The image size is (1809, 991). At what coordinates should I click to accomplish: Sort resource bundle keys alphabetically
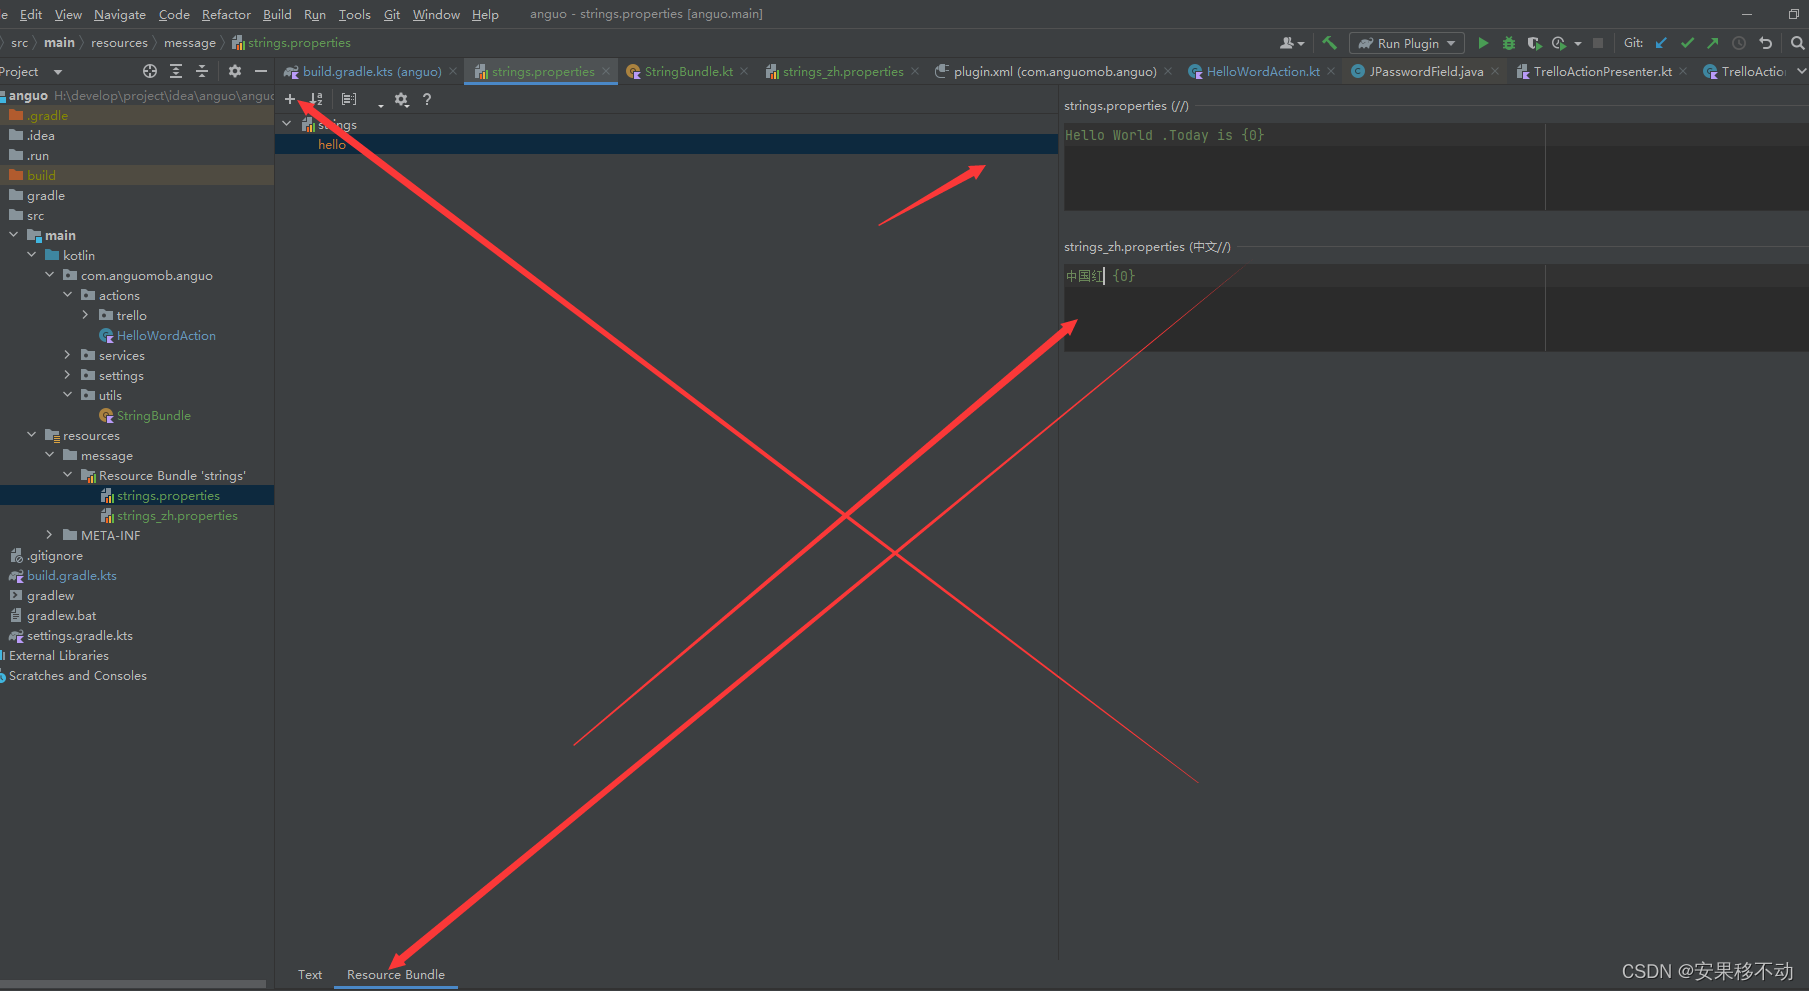[315, 99]
